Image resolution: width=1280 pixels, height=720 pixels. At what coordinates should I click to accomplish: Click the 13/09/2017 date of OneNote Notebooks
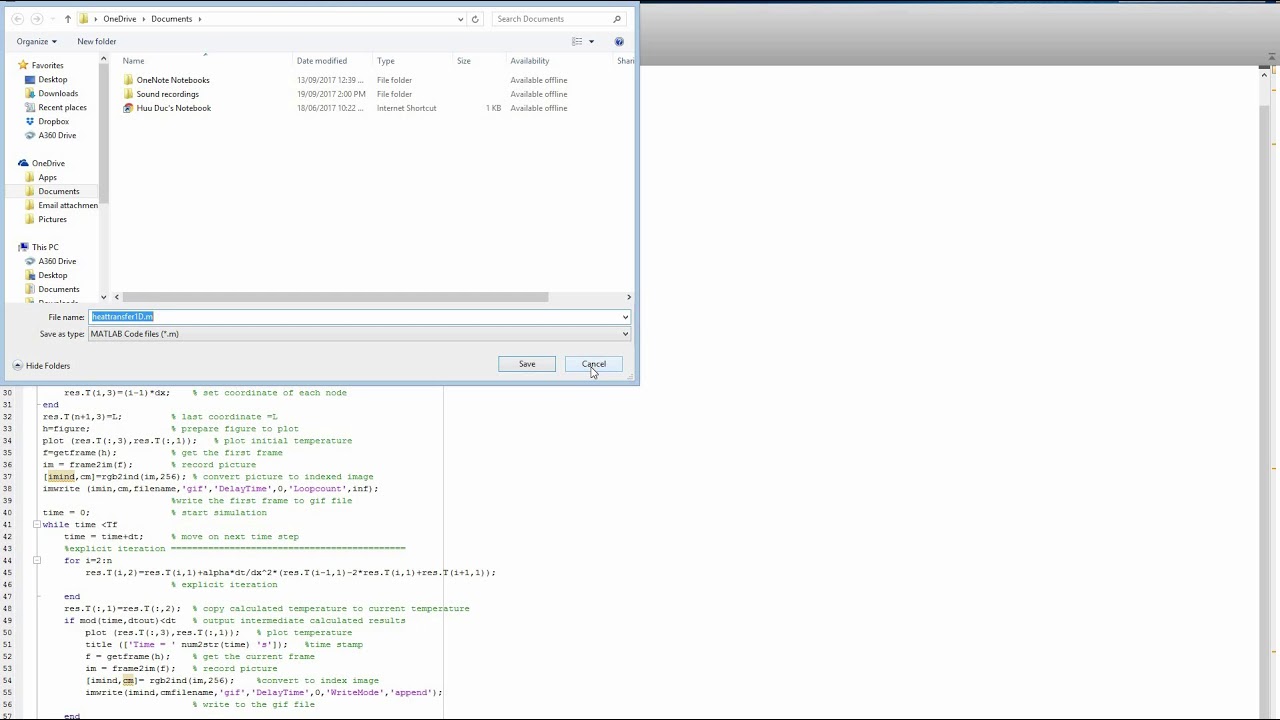coord(330,80)
